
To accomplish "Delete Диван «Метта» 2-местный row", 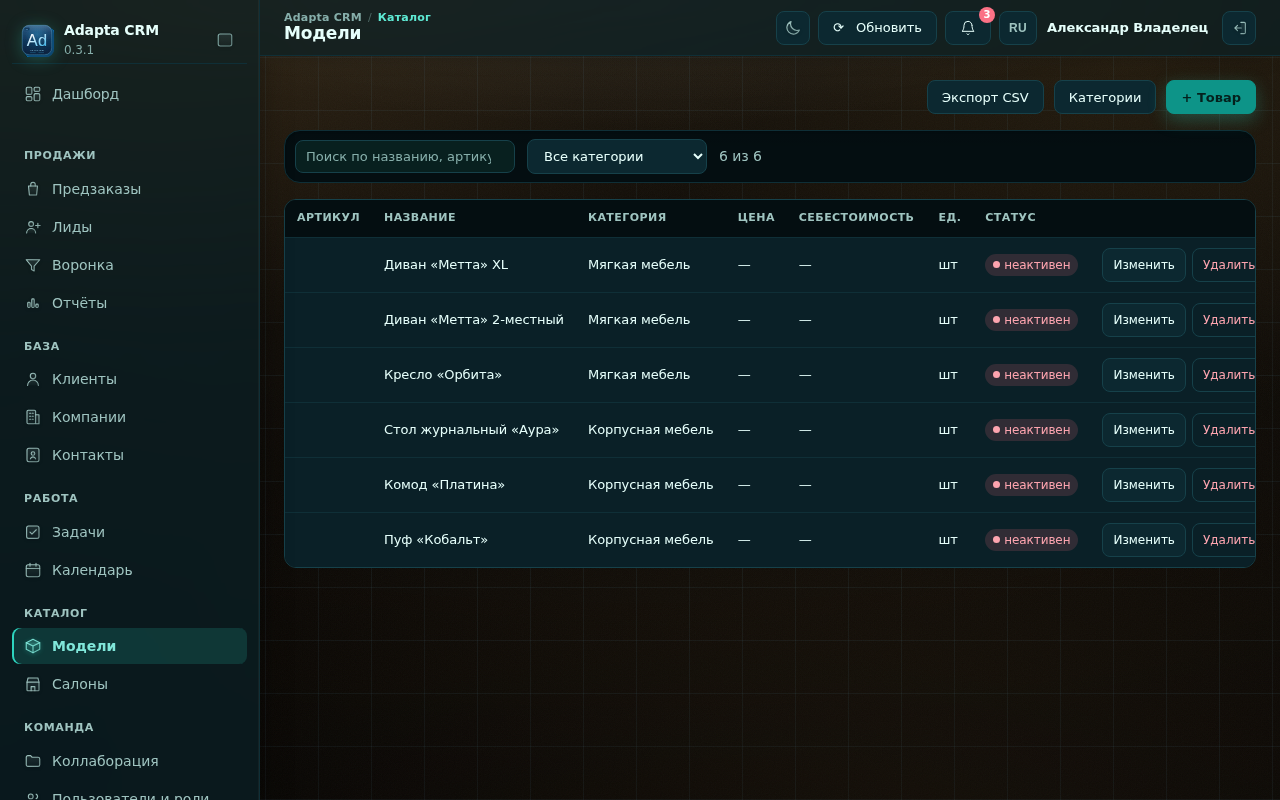I will (x=1224, y=320).
